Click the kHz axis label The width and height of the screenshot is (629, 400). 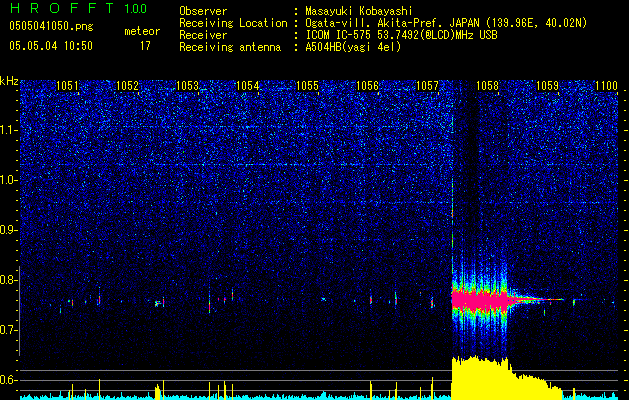9,81
